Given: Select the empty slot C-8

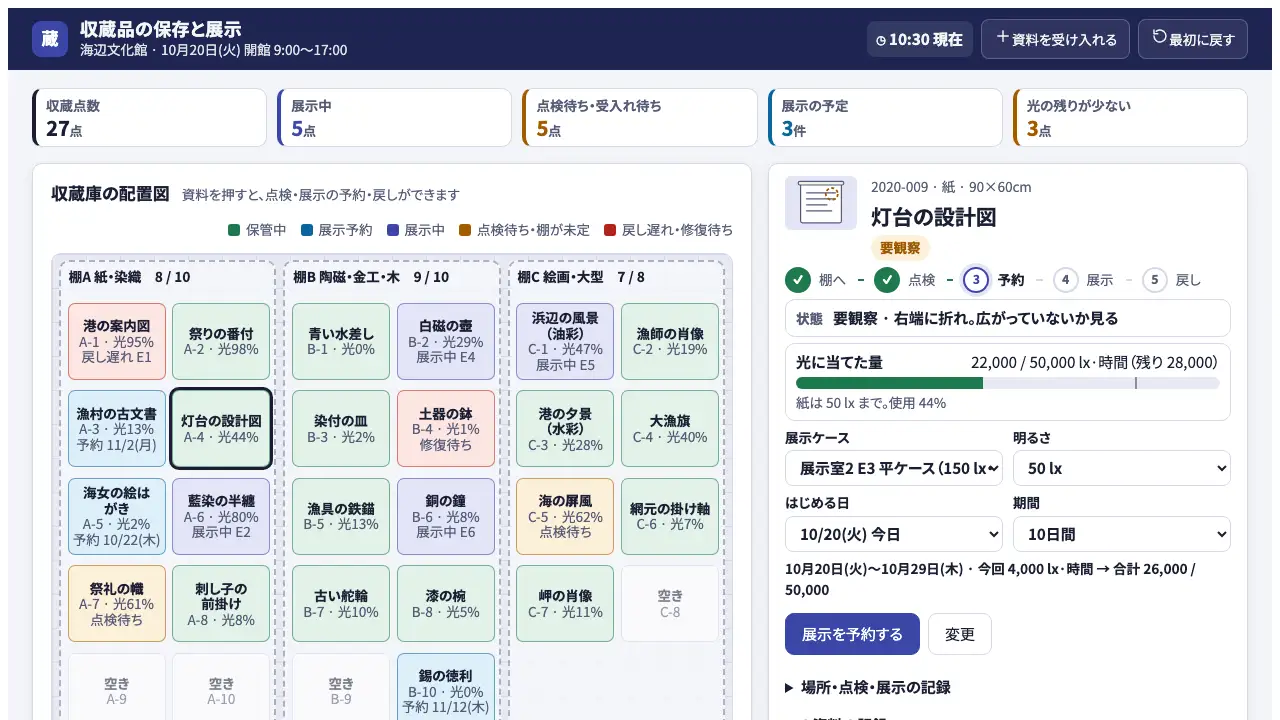Looking at the screenshot, I should [x=670, y=604].
